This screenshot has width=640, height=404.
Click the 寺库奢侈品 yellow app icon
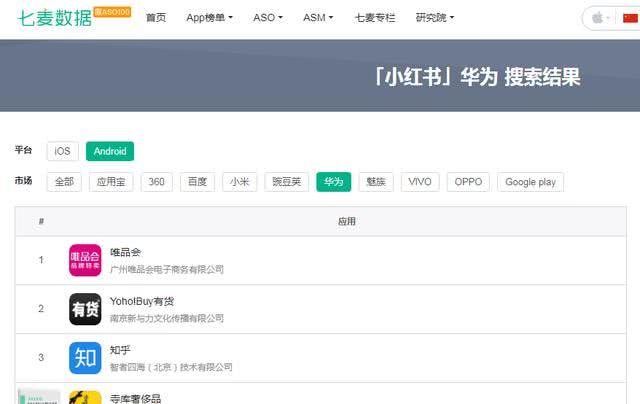[x=85, y=397]
